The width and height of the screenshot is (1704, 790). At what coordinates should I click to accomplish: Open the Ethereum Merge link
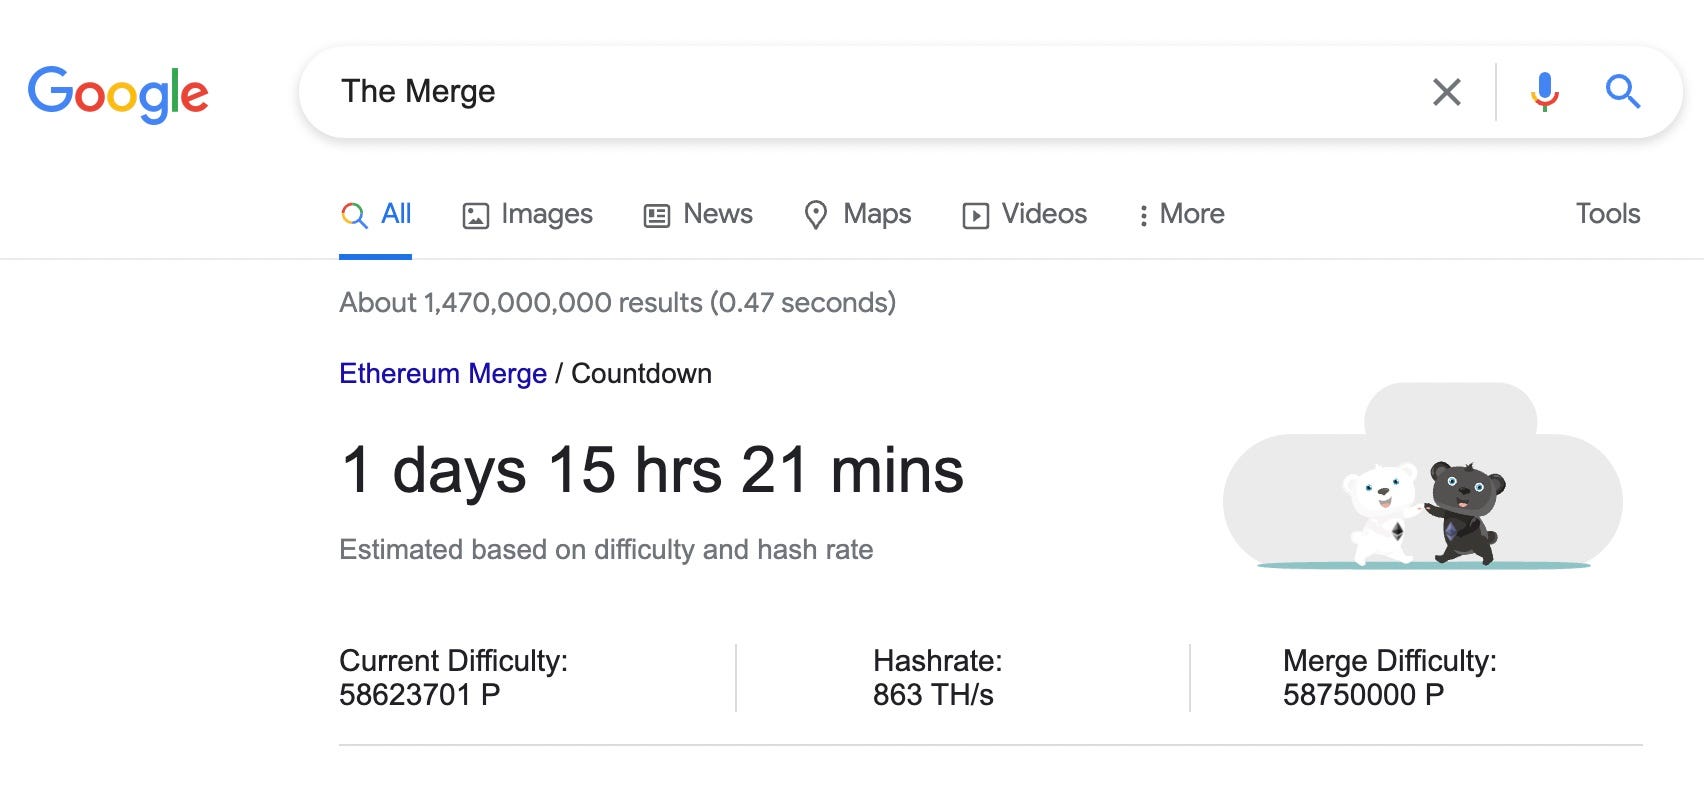pyautogui.click(x=442, y=373)
